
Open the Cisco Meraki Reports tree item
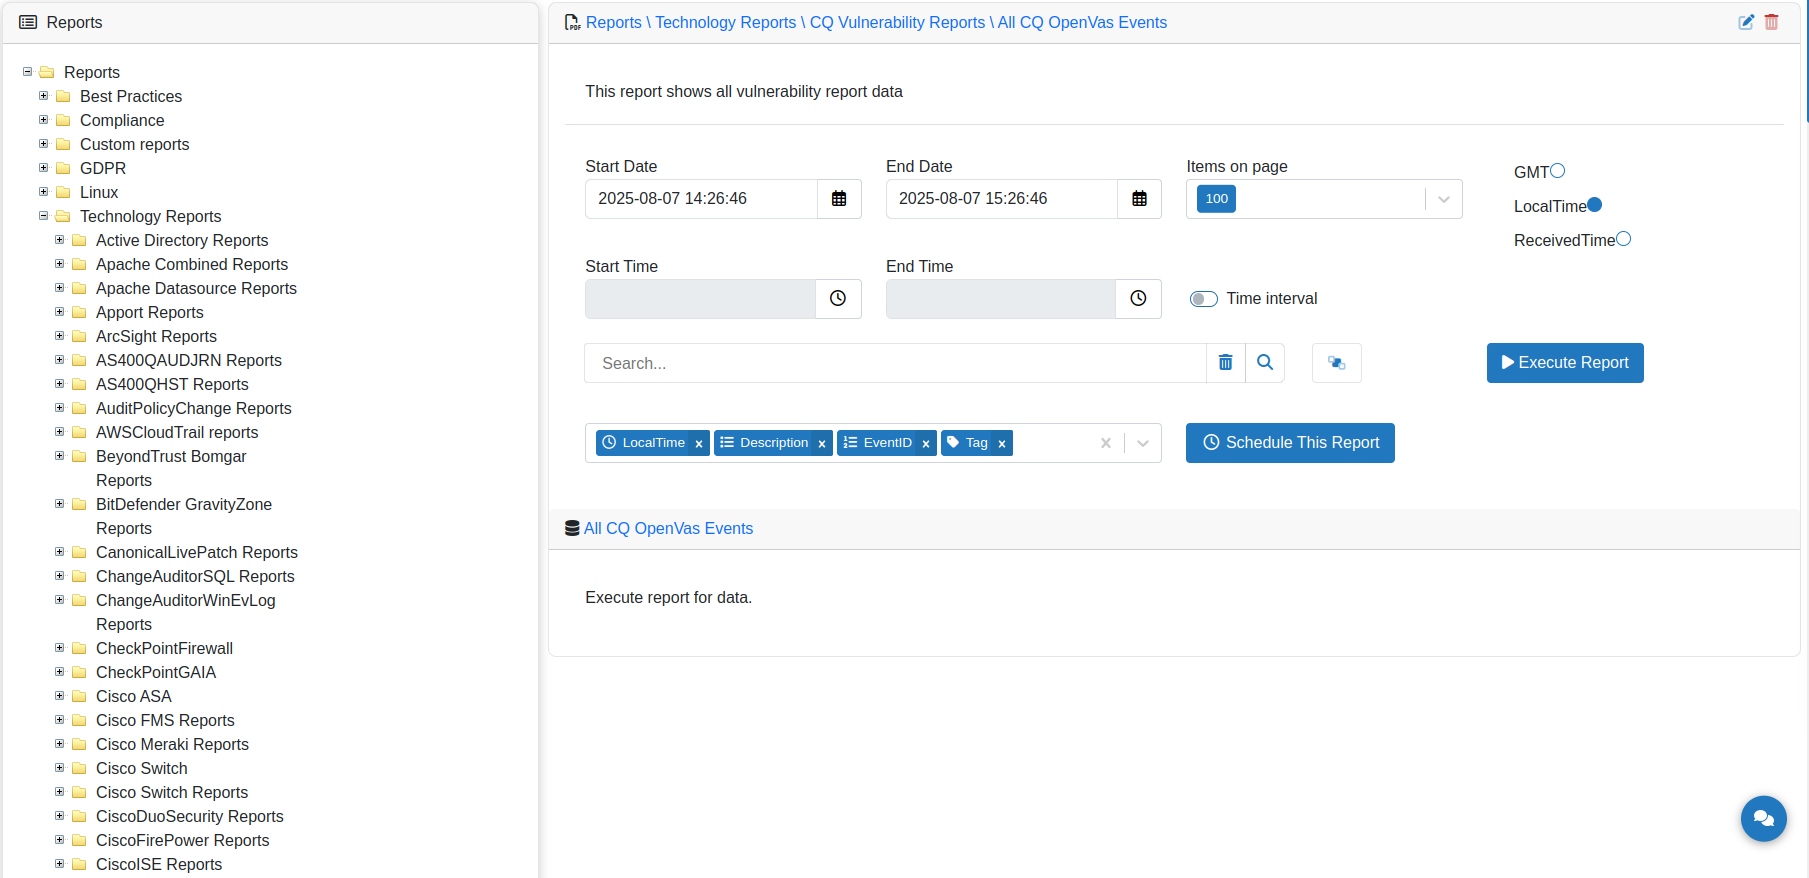pyautogui.click(x=172, y=744)
